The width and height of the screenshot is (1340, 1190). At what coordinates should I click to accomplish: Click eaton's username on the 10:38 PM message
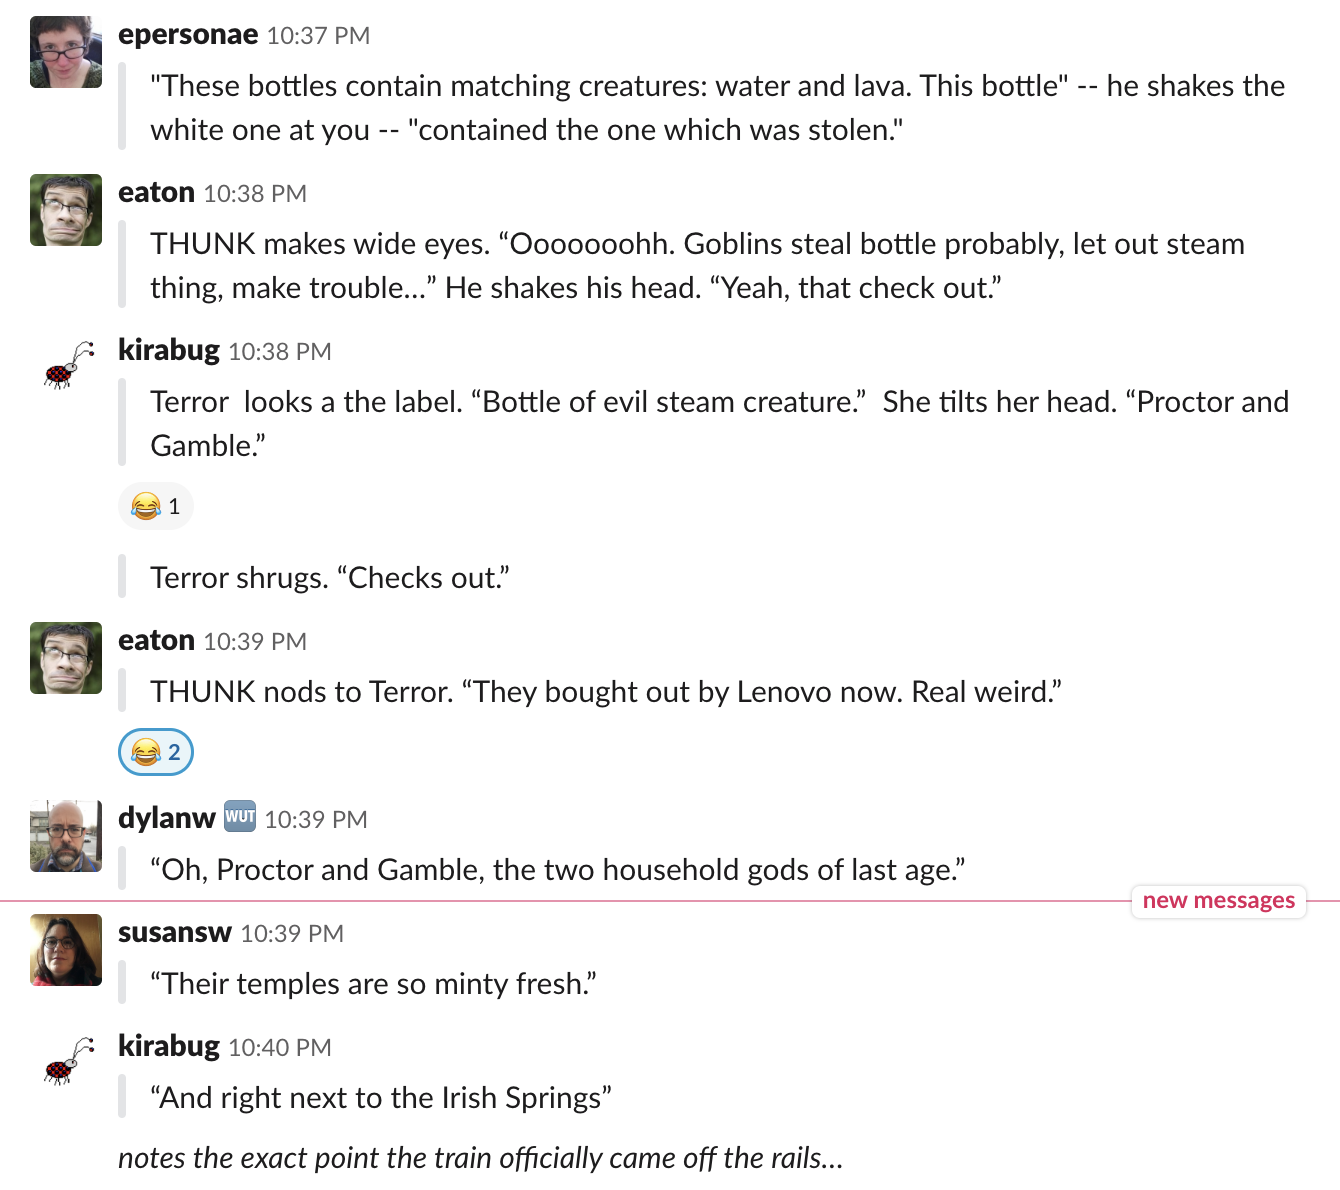point(156,192)
